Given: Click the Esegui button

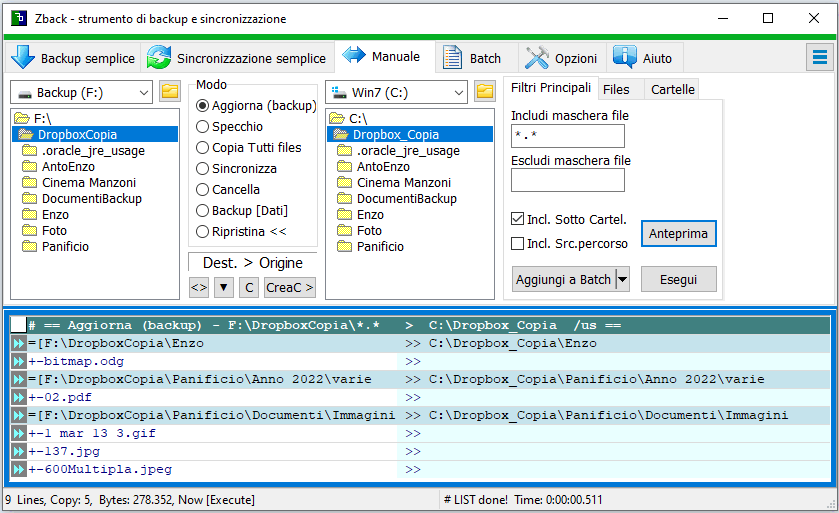Looking at the screenshot, I should pos(678,279).
